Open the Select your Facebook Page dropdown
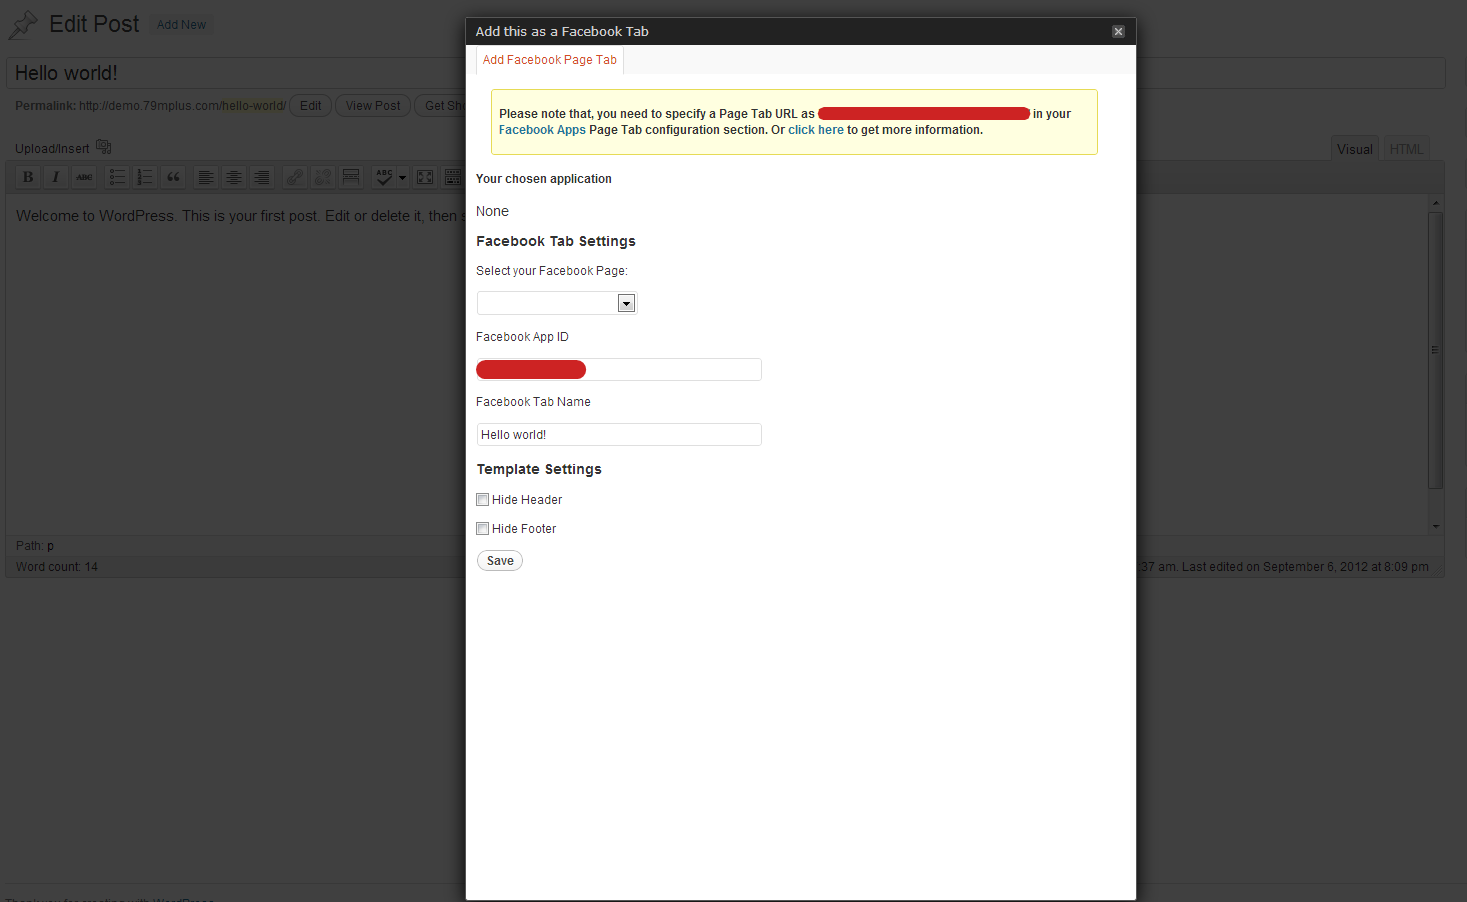 (557, 303)
